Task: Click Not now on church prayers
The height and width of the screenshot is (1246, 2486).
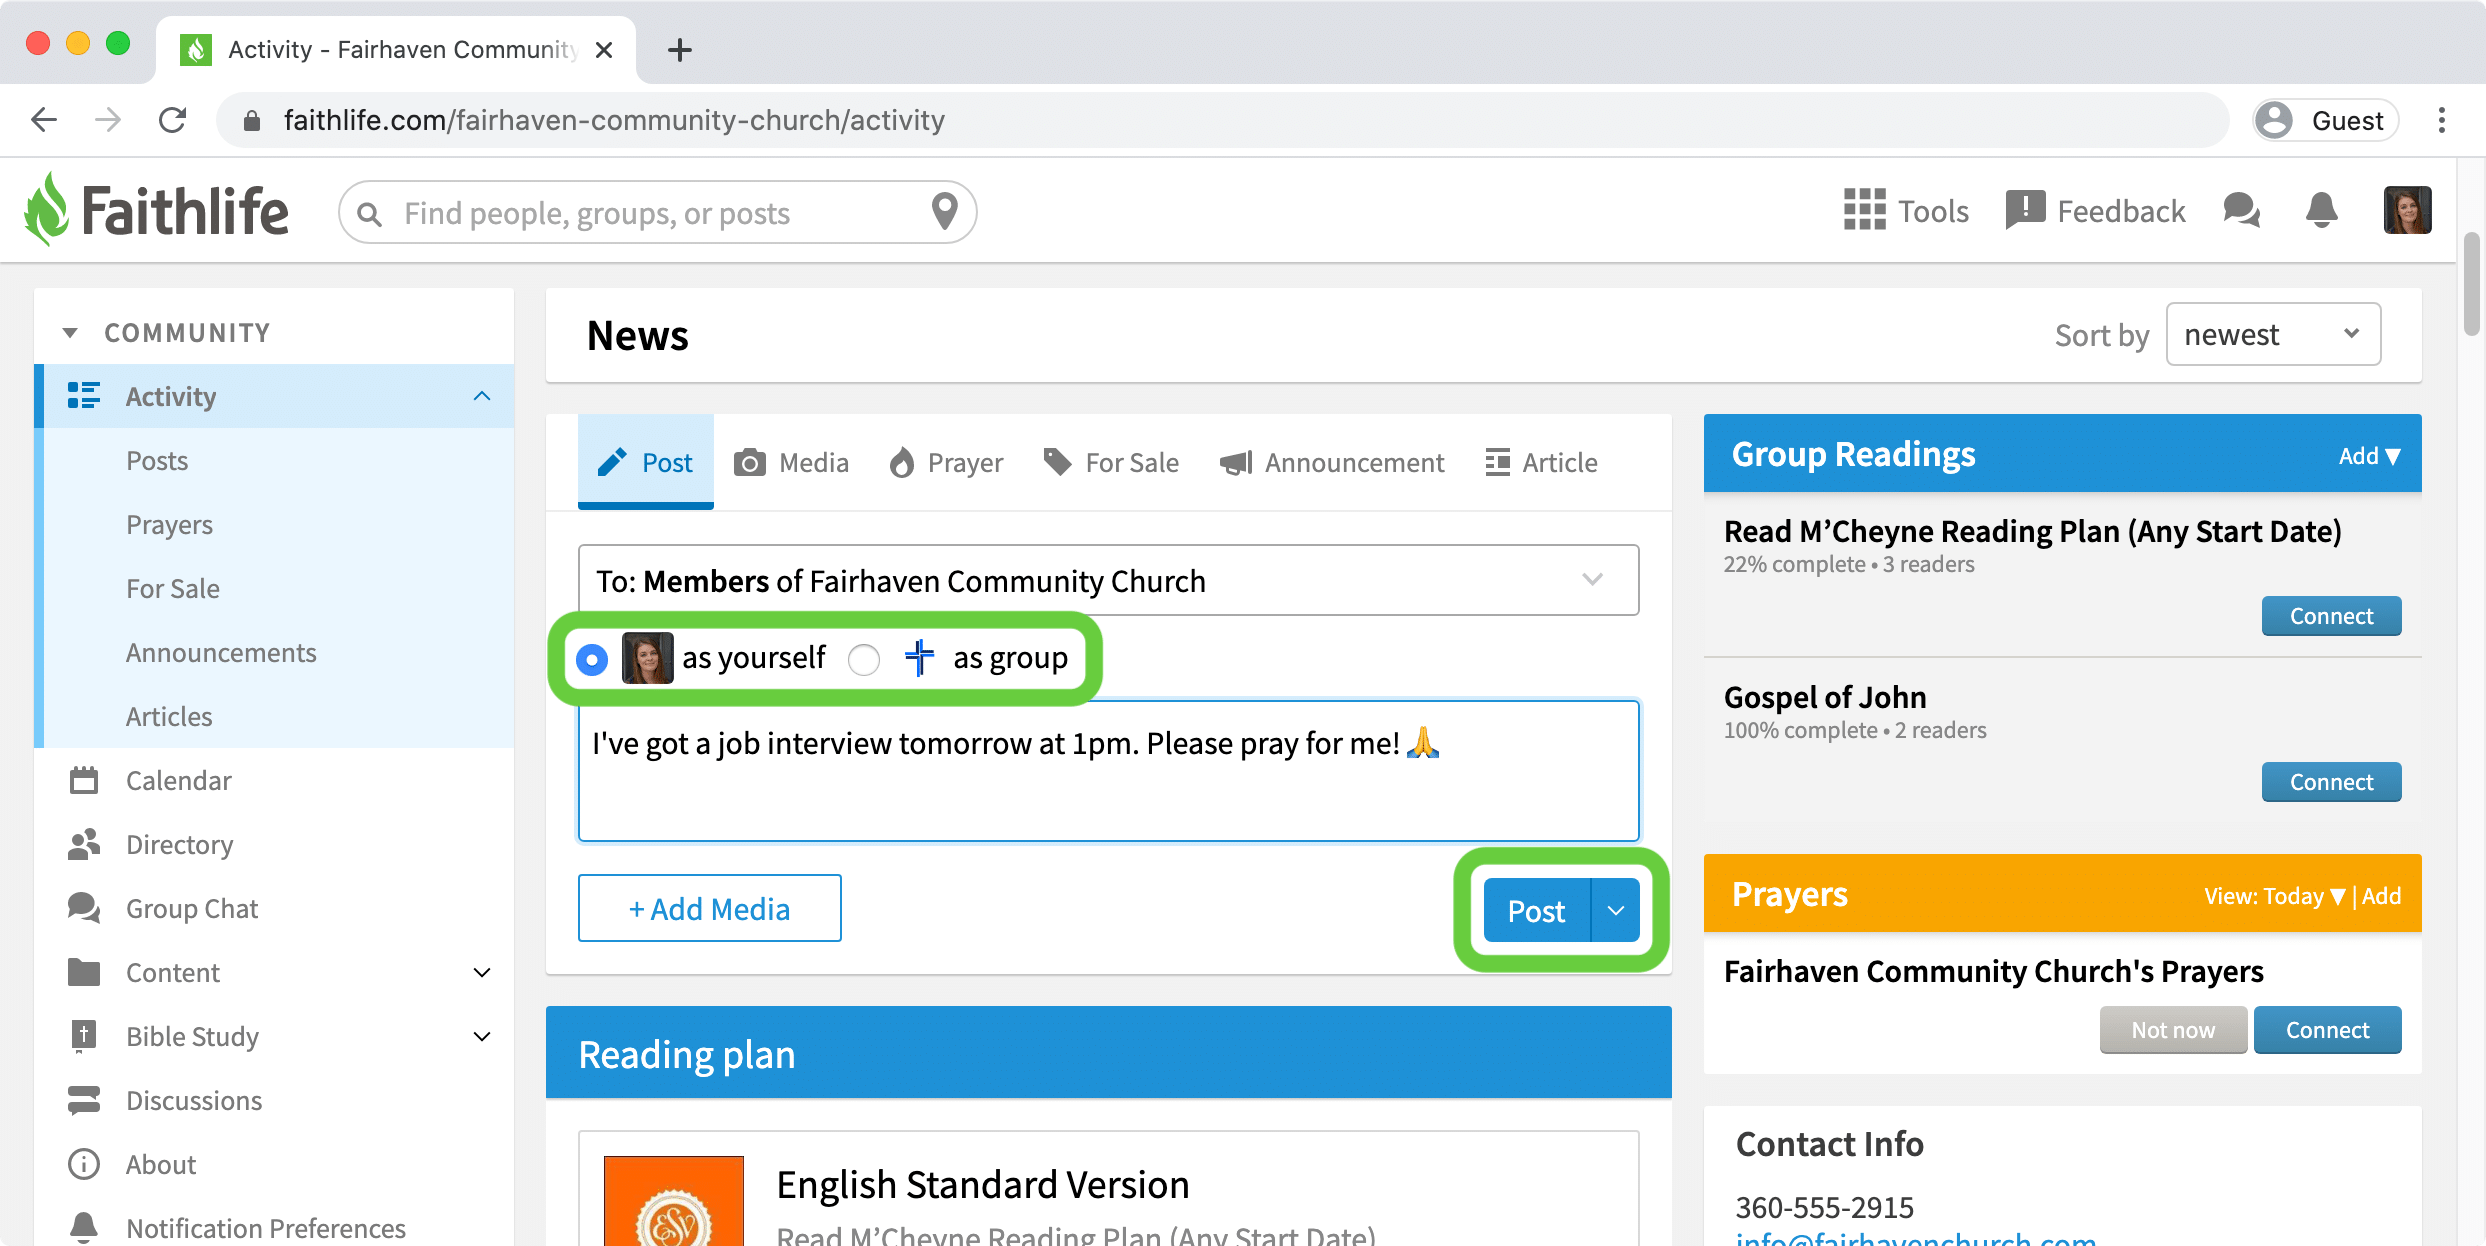Action: (2173, 1030)
